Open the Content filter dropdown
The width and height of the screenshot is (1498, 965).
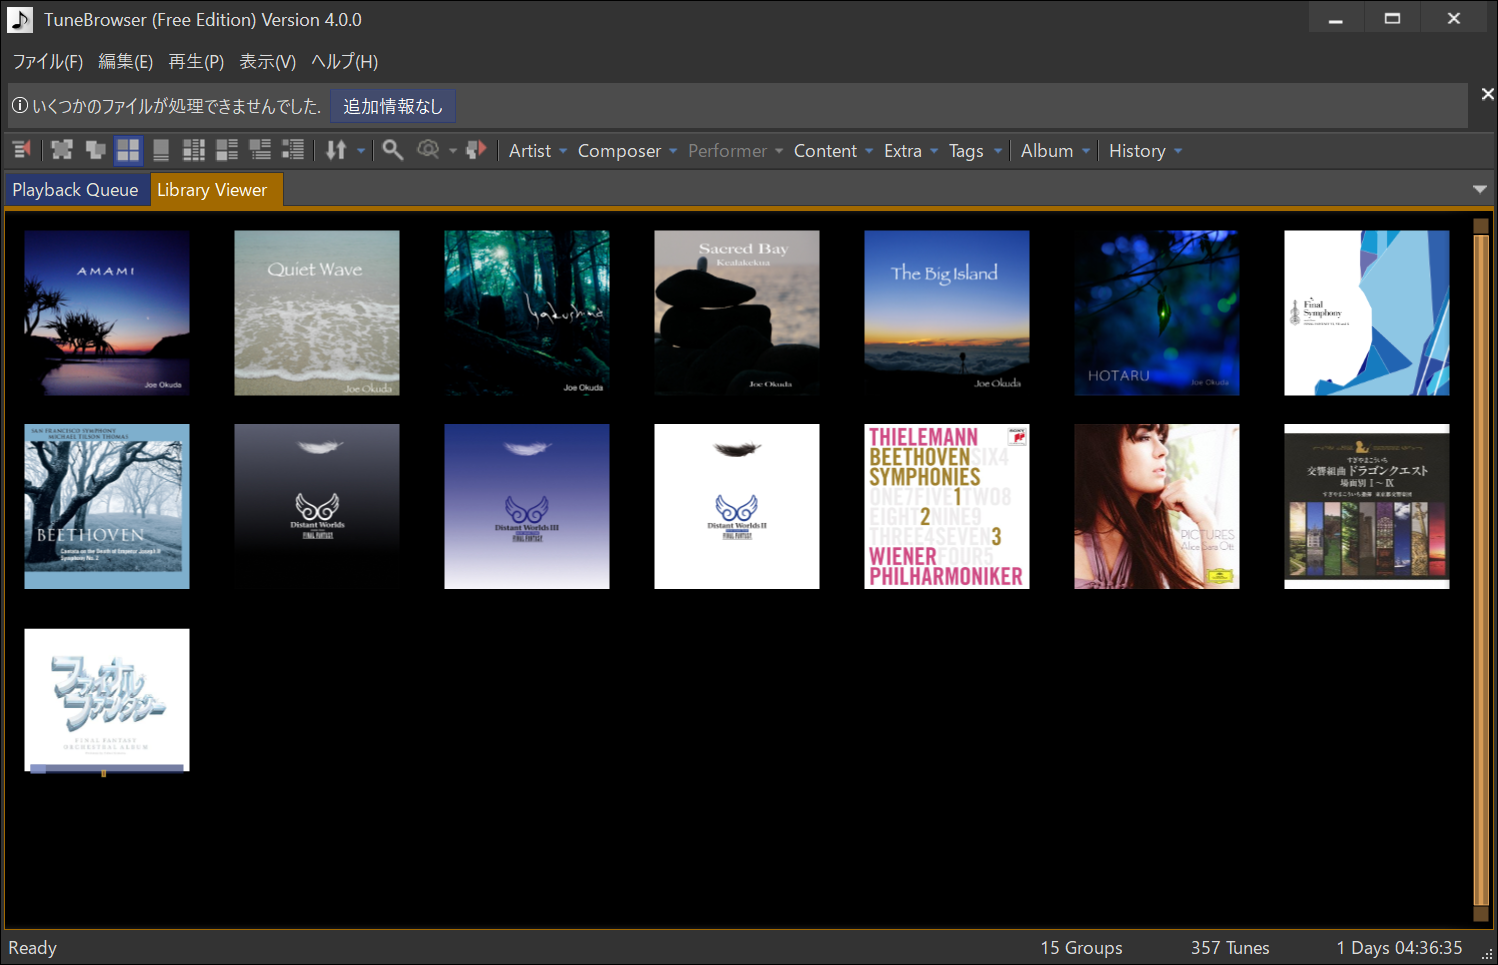point(834,151)
